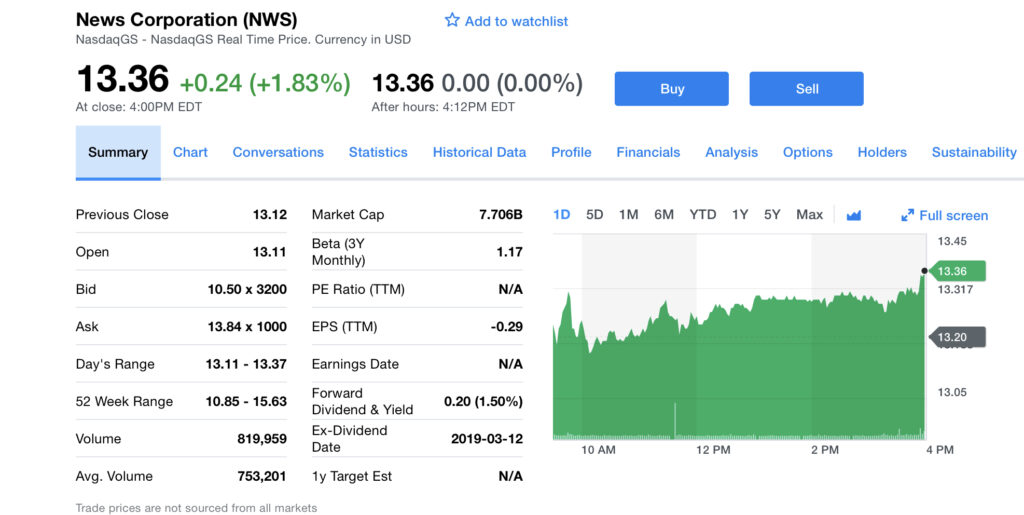The width and height of the screenshot is (1024, 515).
Task: Click the Open value 13.11
Action: (x=270, y=252)
